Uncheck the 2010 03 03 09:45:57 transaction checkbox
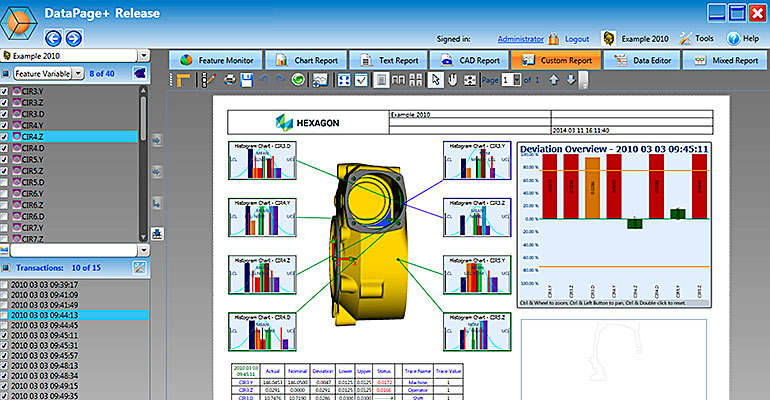 coord(4,356)
